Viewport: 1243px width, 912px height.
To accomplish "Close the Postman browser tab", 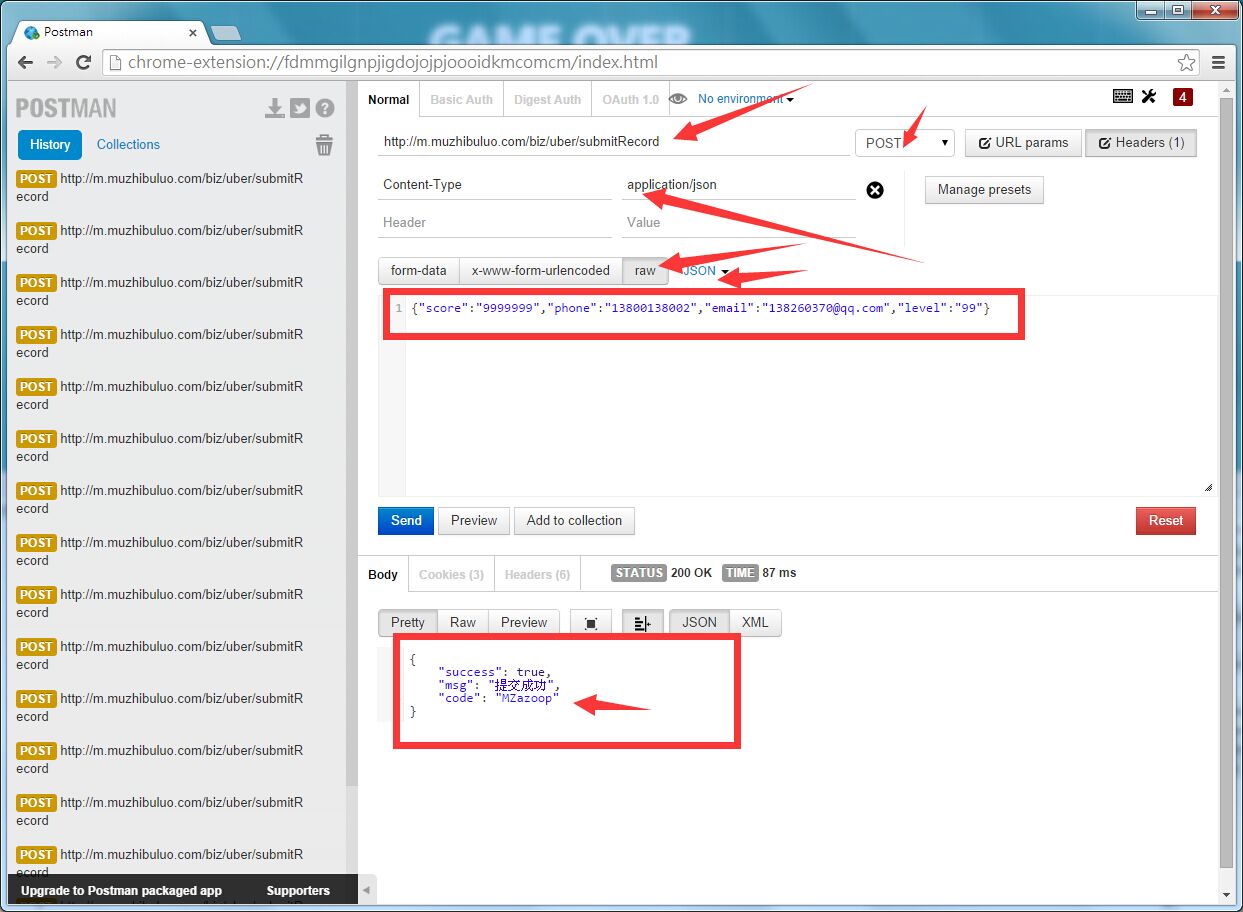I will coord(194,32).
